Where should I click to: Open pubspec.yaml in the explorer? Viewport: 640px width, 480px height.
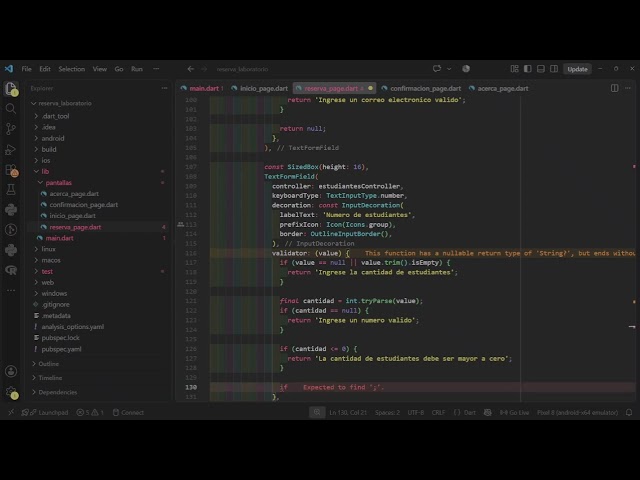click(61, 349)
